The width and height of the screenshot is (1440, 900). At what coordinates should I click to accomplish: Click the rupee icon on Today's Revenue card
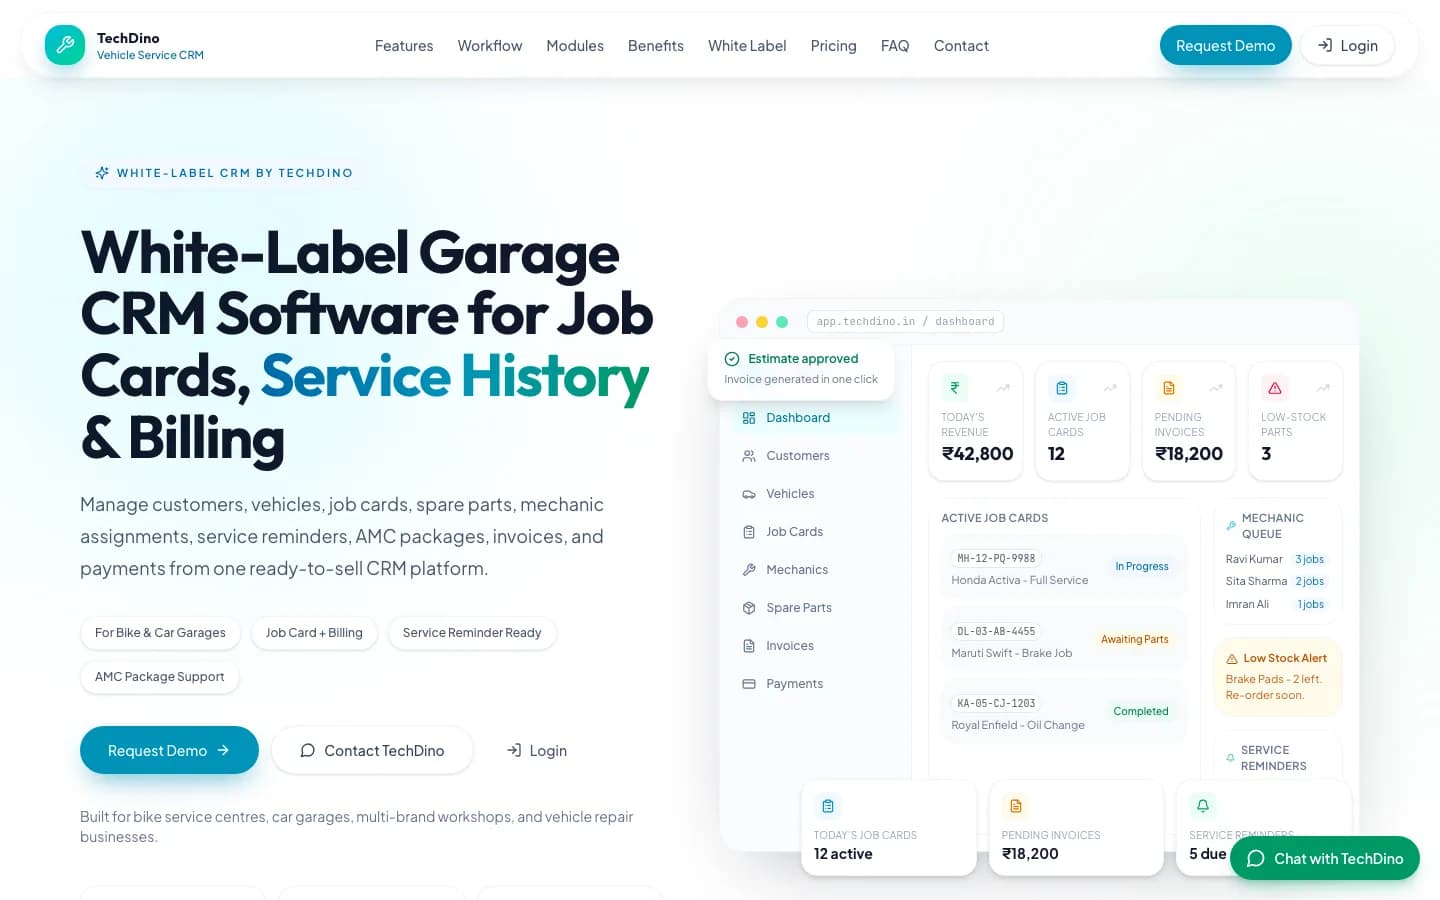click(955, 388)
